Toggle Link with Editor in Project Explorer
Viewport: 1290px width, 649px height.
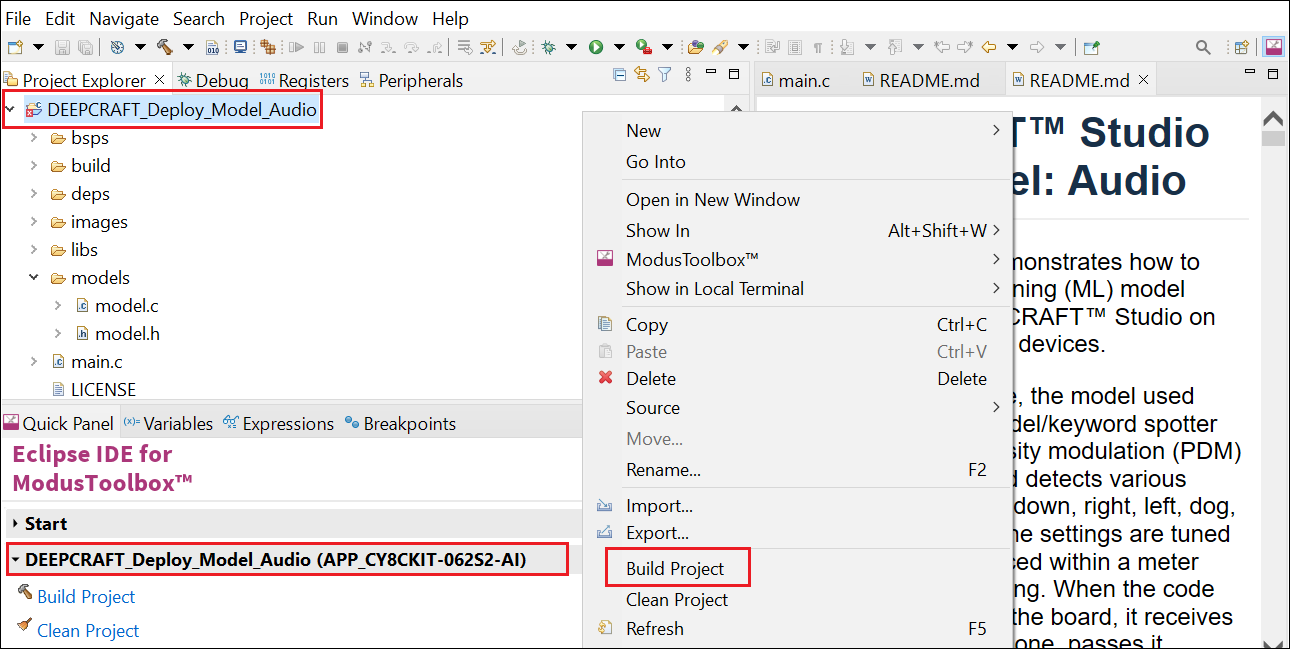point(642,75)
